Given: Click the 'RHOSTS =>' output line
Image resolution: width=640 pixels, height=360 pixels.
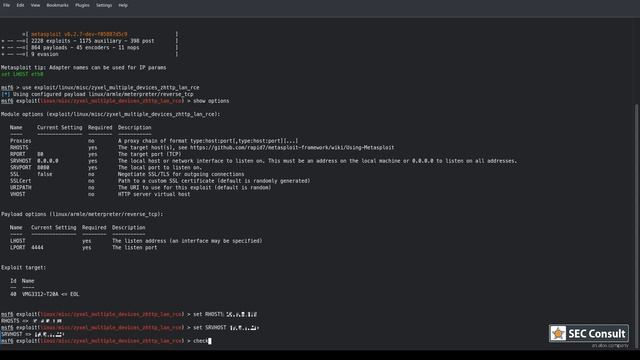Looking at the screenshot, I should click(31, 321).
